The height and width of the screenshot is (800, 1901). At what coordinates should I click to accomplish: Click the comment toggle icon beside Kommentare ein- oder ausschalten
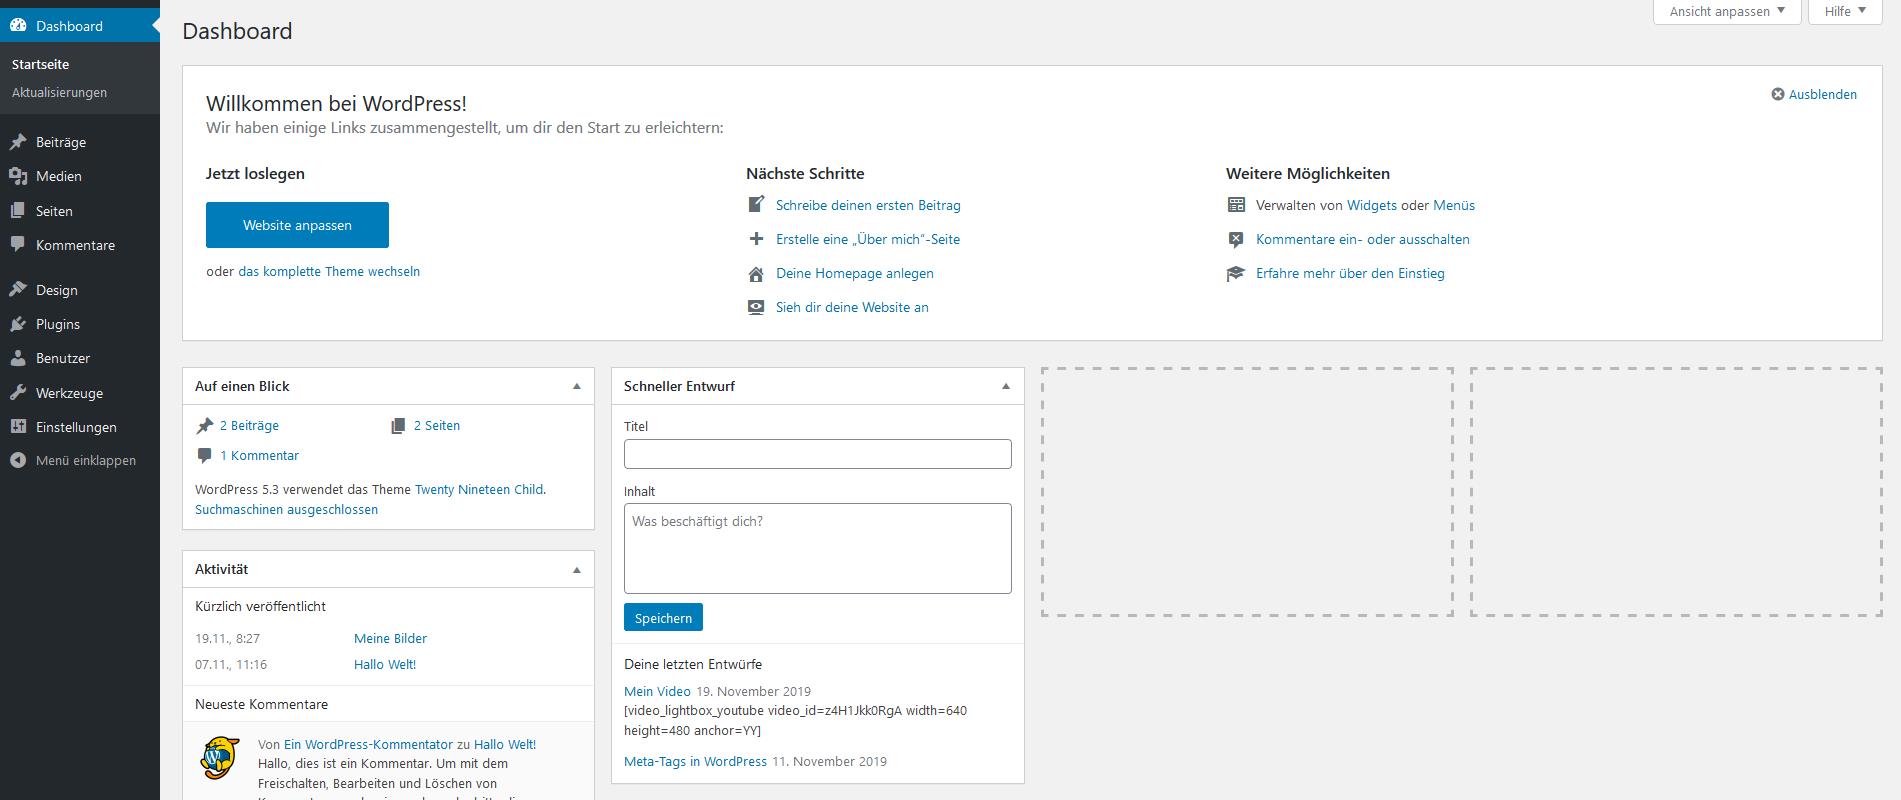tap(1236, 239)
